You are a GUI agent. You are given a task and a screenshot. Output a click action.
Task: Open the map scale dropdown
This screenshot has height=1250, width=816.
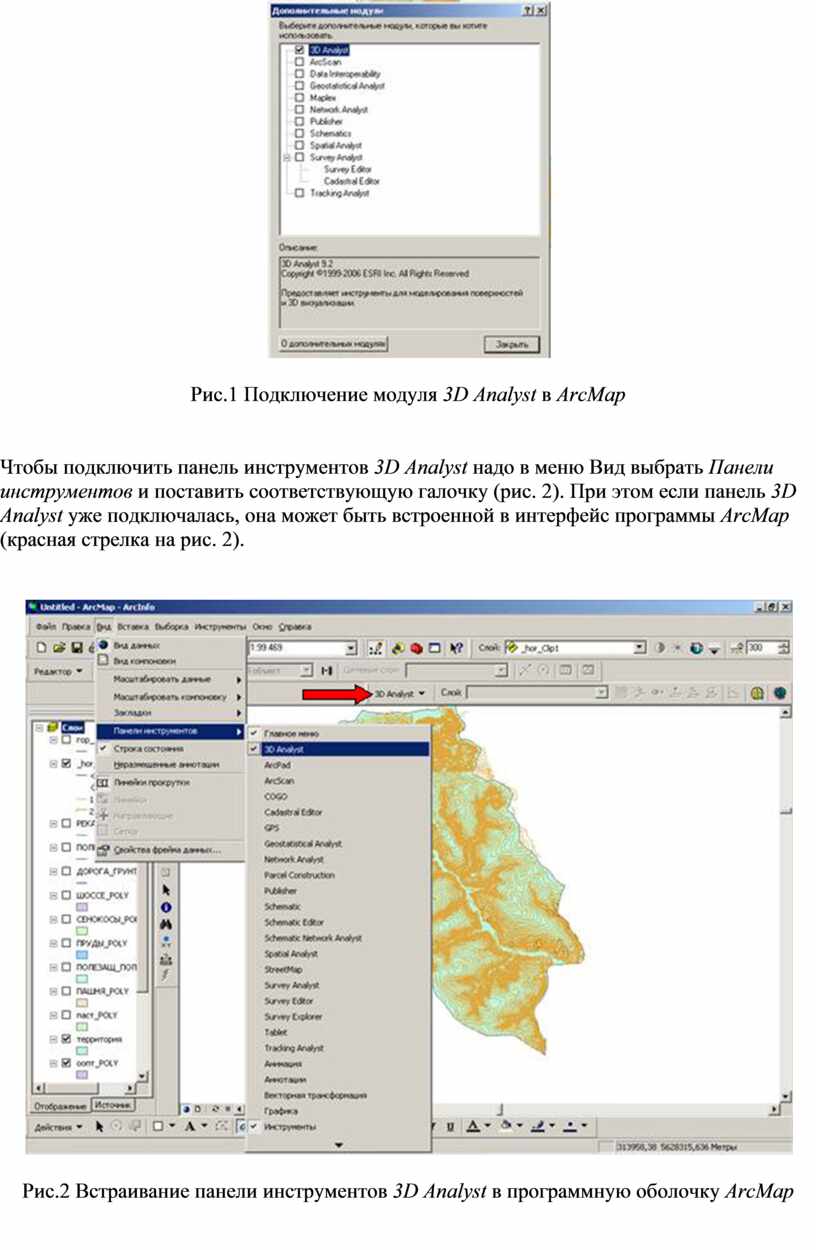(x=351, y=648)
